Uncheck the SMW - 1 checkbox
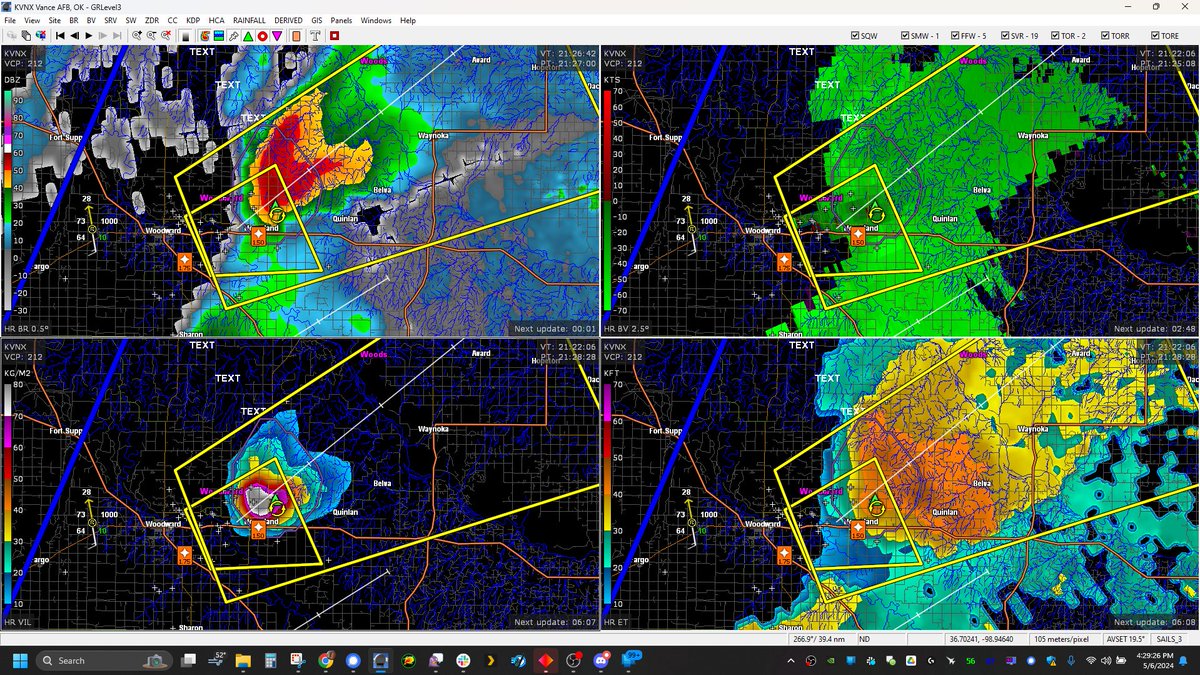 click(x=905, y=36)
